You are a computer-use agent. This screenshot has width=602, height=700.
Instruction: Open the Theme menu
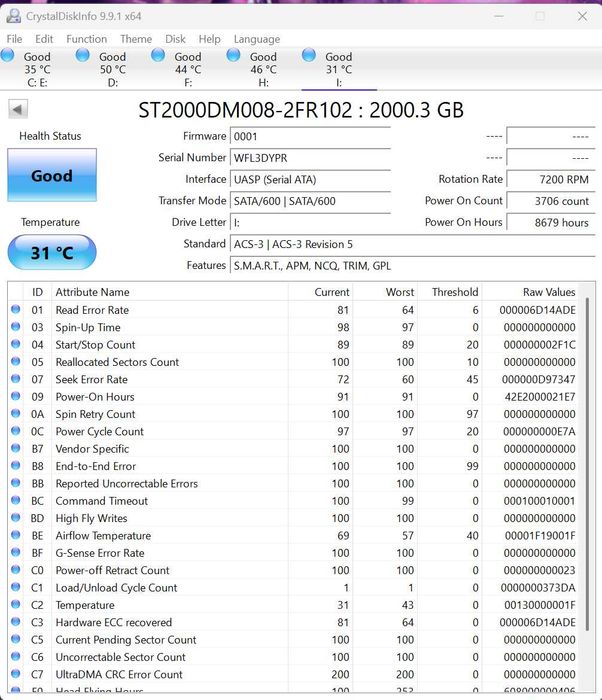click(x=136, y=39)
